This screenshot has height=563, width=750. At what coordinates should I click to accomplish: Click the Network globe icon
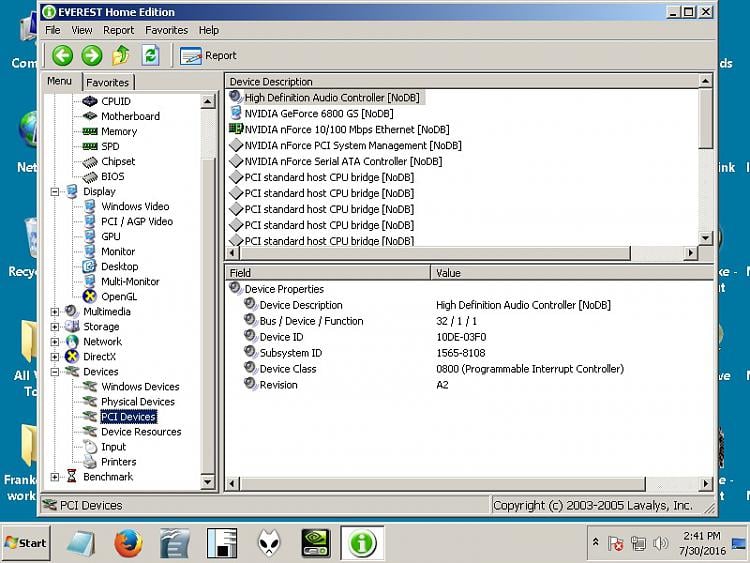[x=72, y=342]
